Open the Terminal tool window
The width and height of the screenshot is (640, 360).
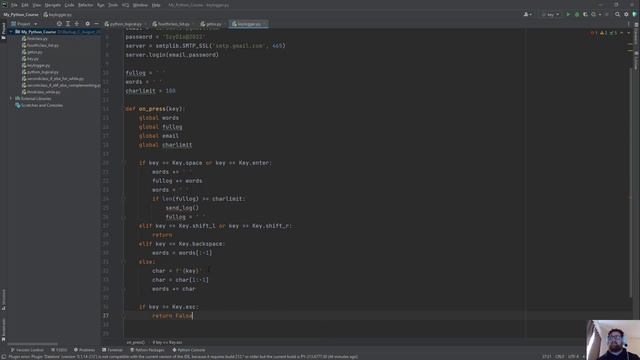pyautogui.click(x=112, y=350)
